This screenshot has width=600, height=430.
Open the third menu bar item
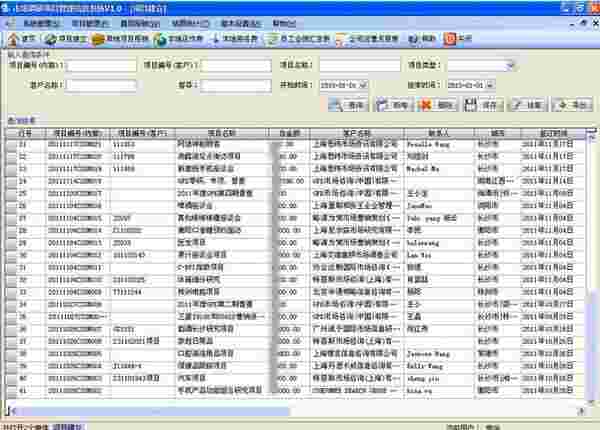[140, 24]
